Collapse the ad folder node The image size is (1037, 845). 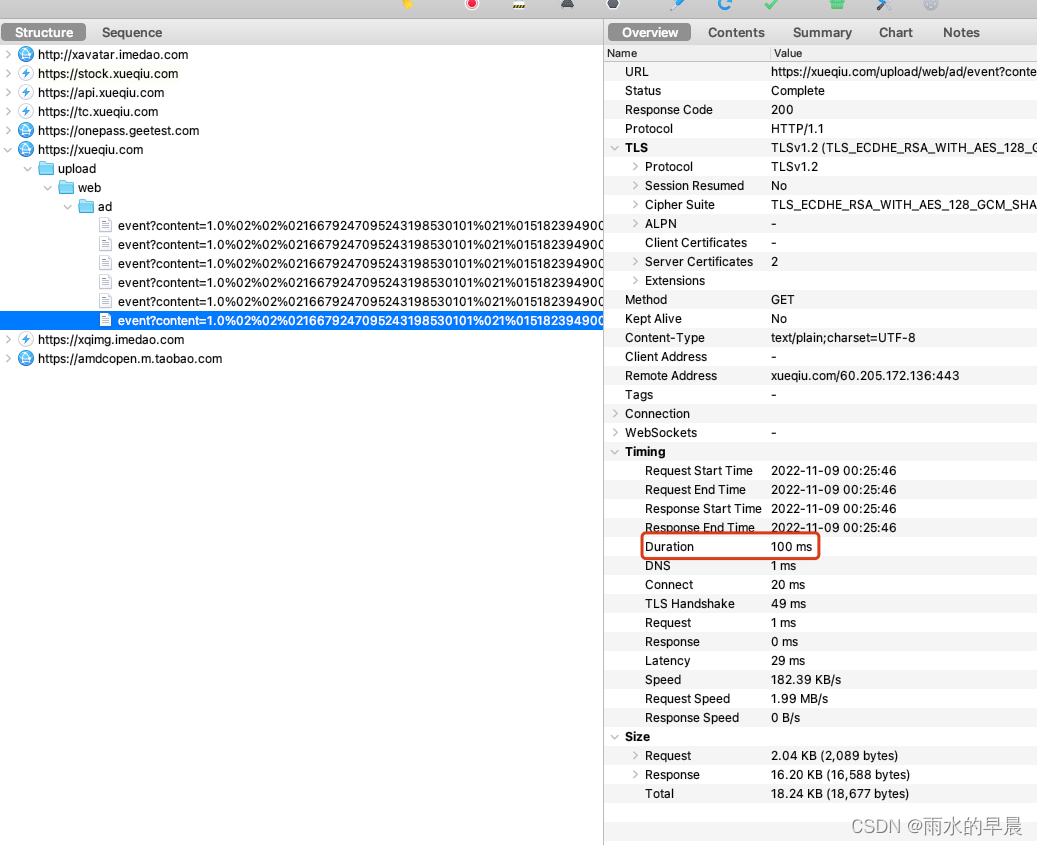[67, 207]
